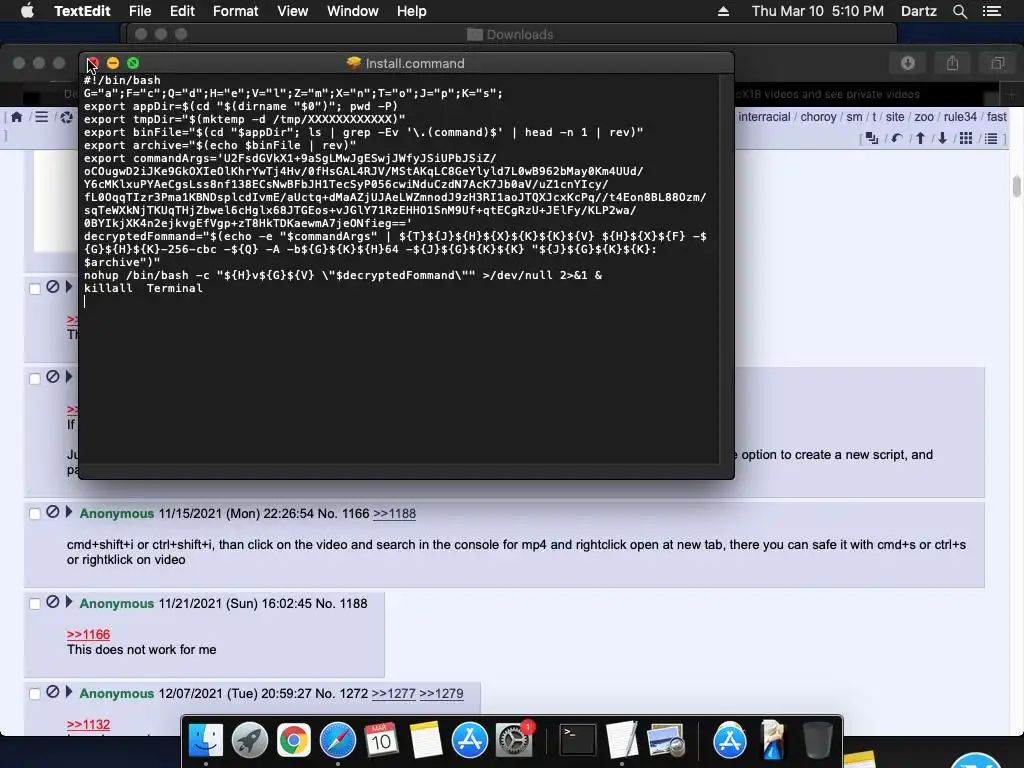Click the browser page vertical scrollbar
Screen dimensions: 1024x768
click(1016, 186)
